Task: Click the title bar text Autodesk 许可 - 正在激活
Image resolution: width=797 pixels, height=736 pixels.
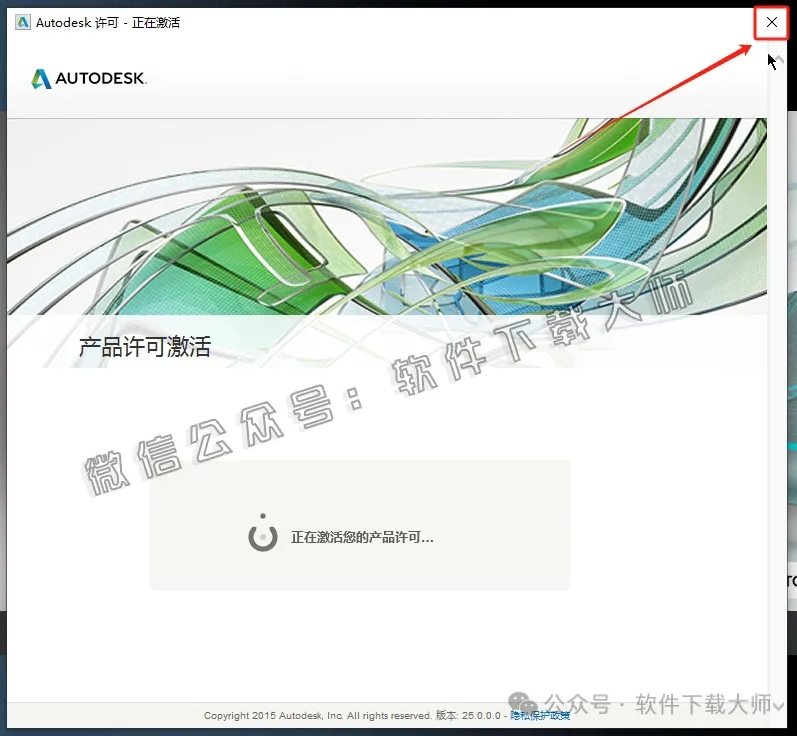Action: [x=108, y=23]
